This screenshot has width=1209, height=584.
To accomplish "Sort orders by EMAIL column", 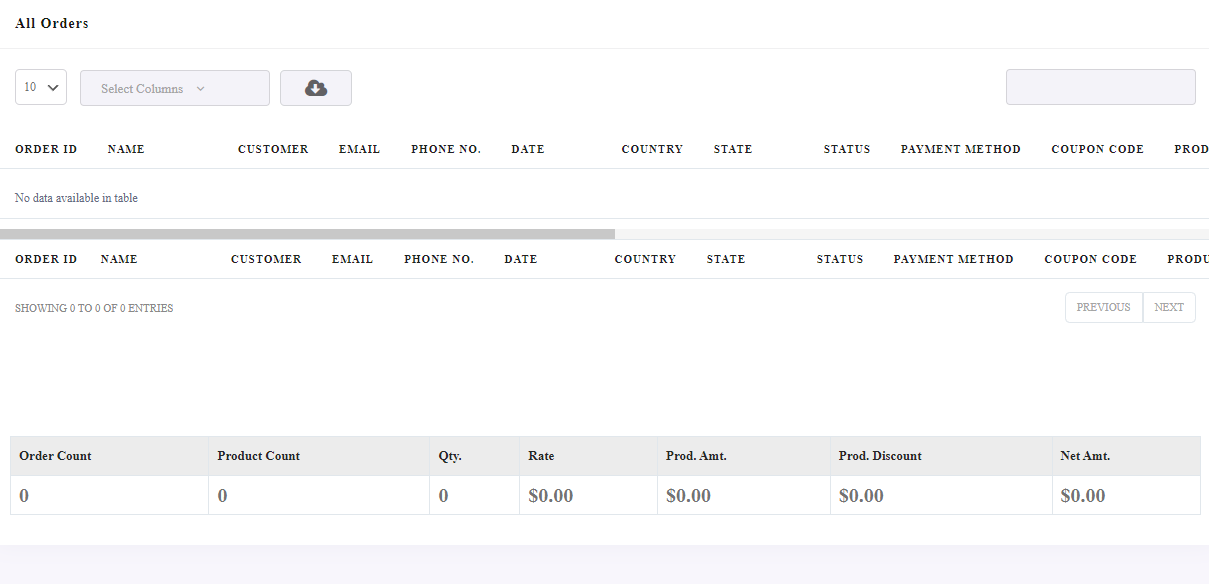I will (x=359, y=149).
